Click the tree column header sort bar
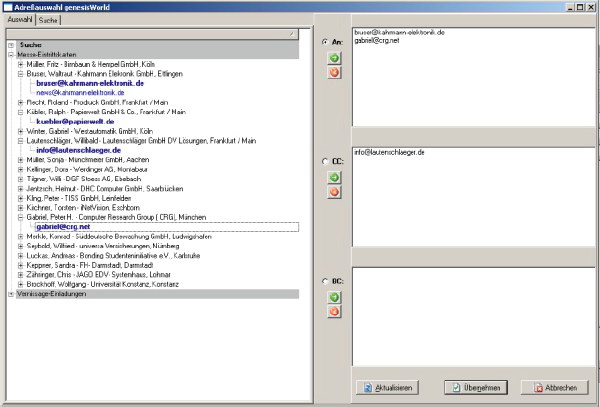600x407 pixels. 152,34
